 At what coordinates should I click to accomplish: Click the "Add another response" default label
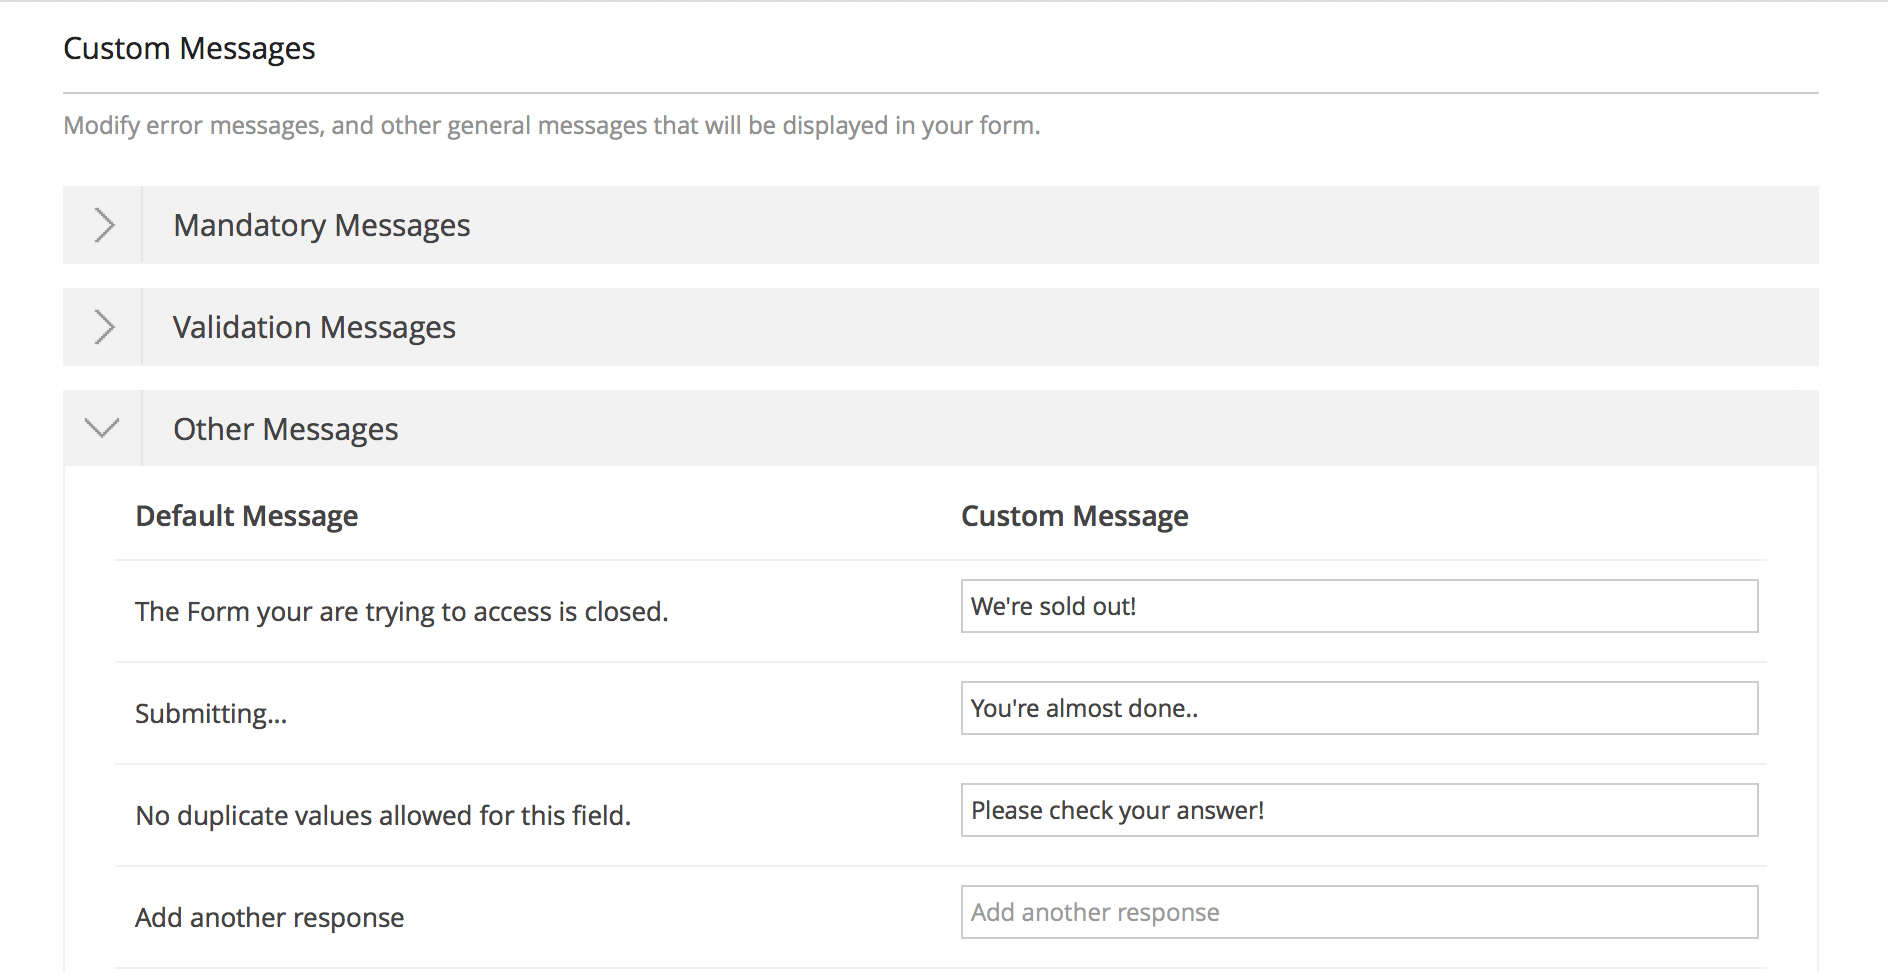pyautogui.click(x=269, y=918)
